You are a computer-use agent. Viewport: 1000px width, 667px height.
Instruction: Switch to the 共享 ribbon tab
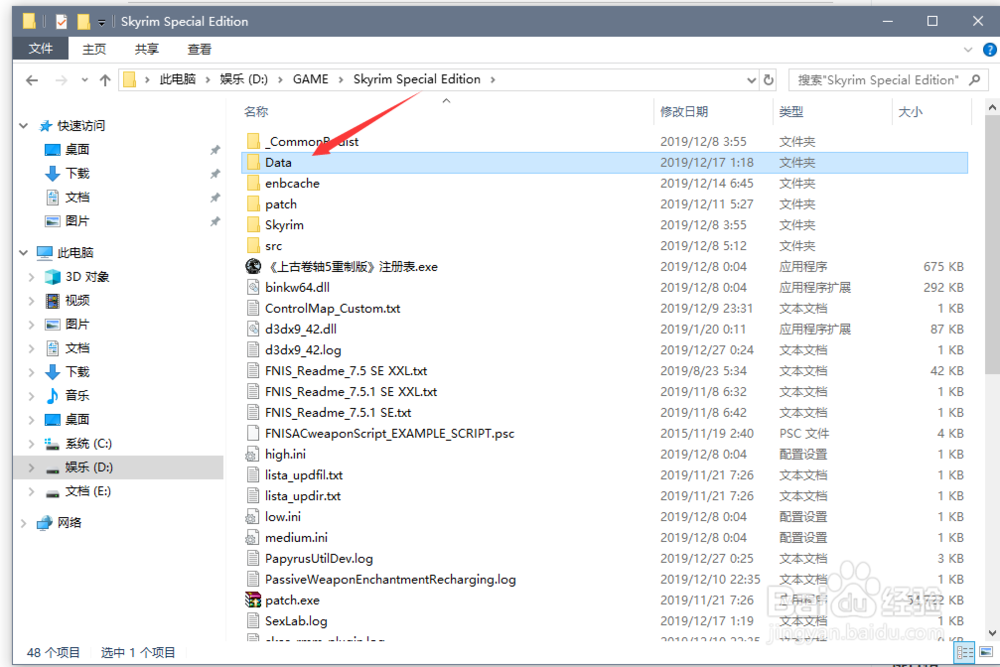146,49
